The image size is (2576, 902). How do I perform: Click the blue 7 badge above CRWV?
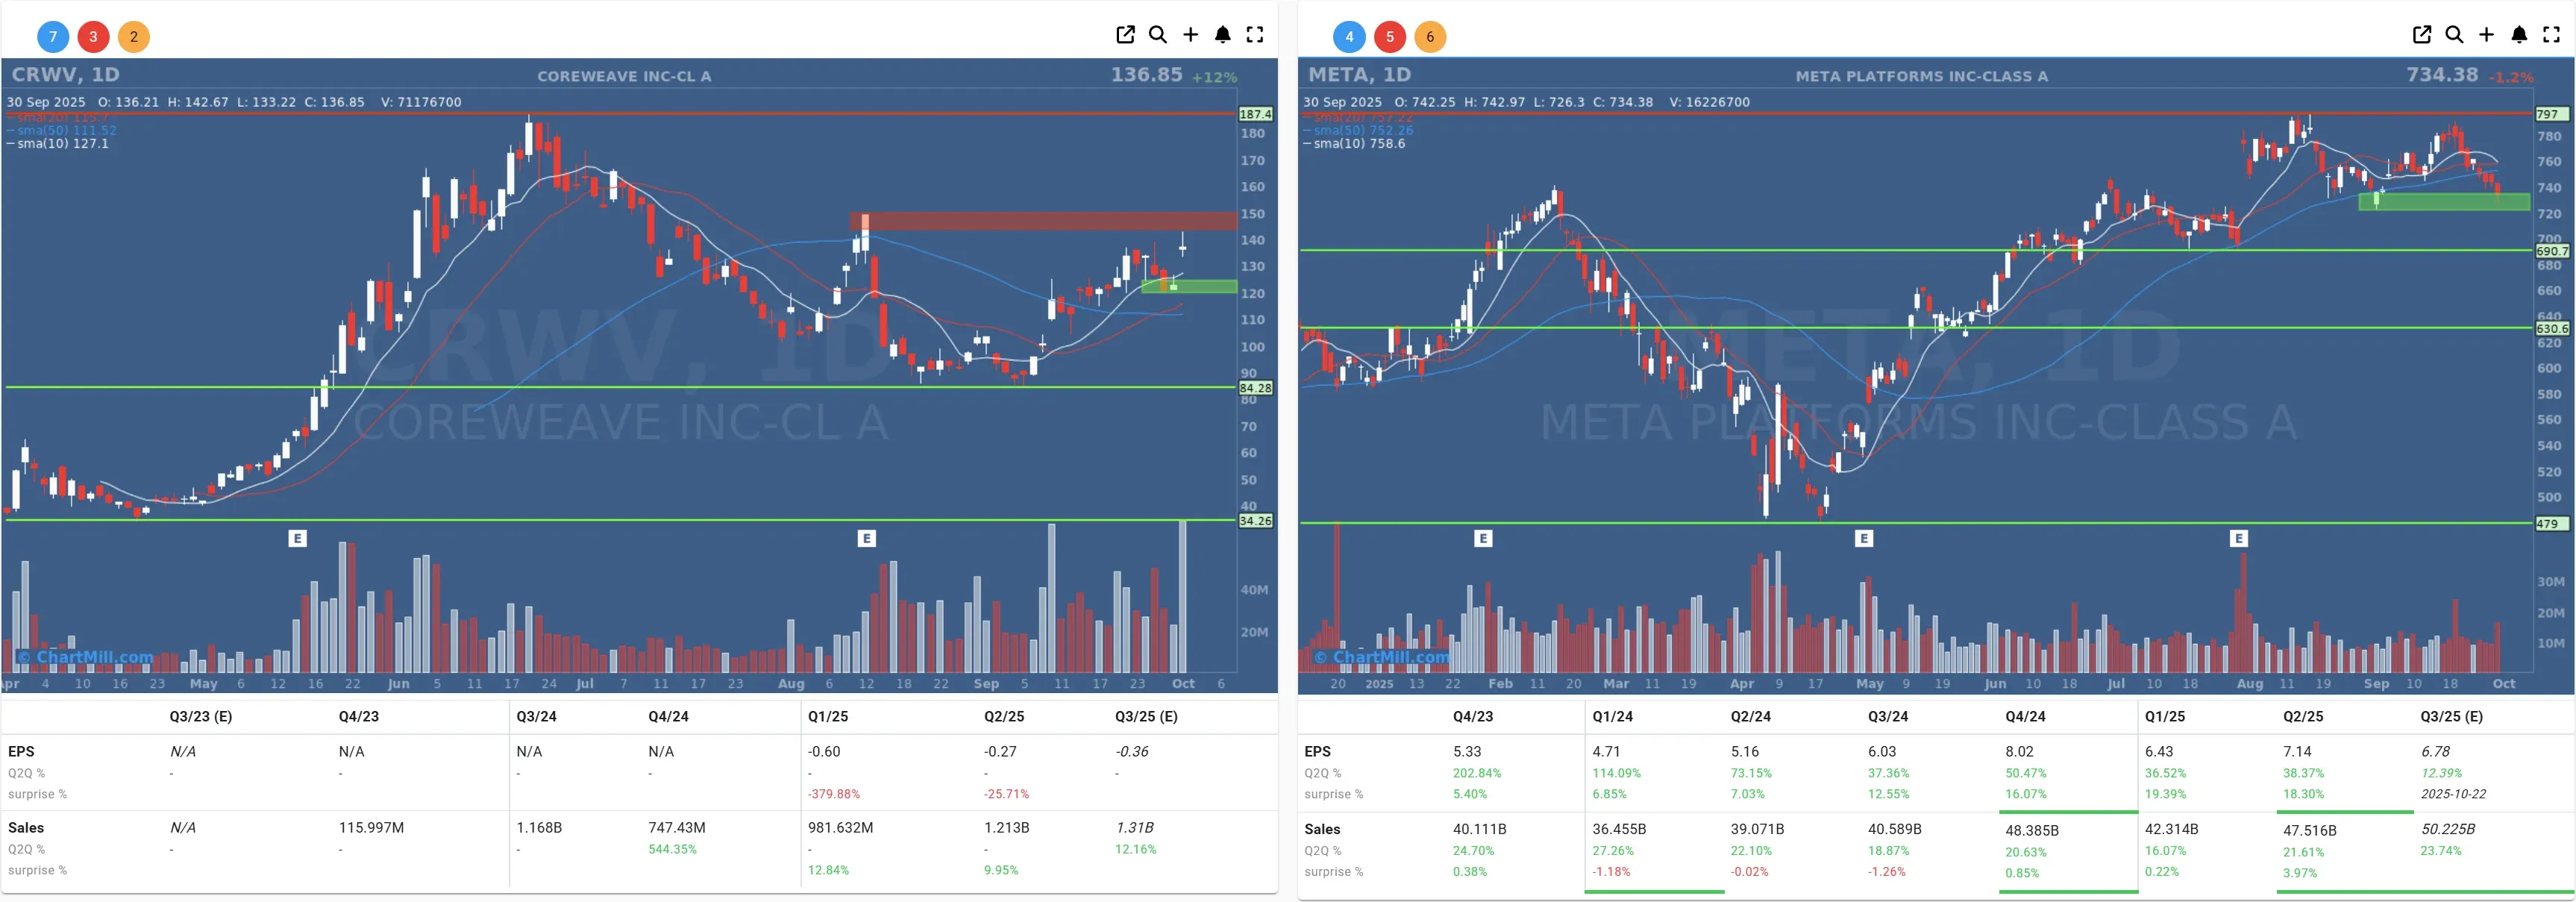[x=53, y=37]
